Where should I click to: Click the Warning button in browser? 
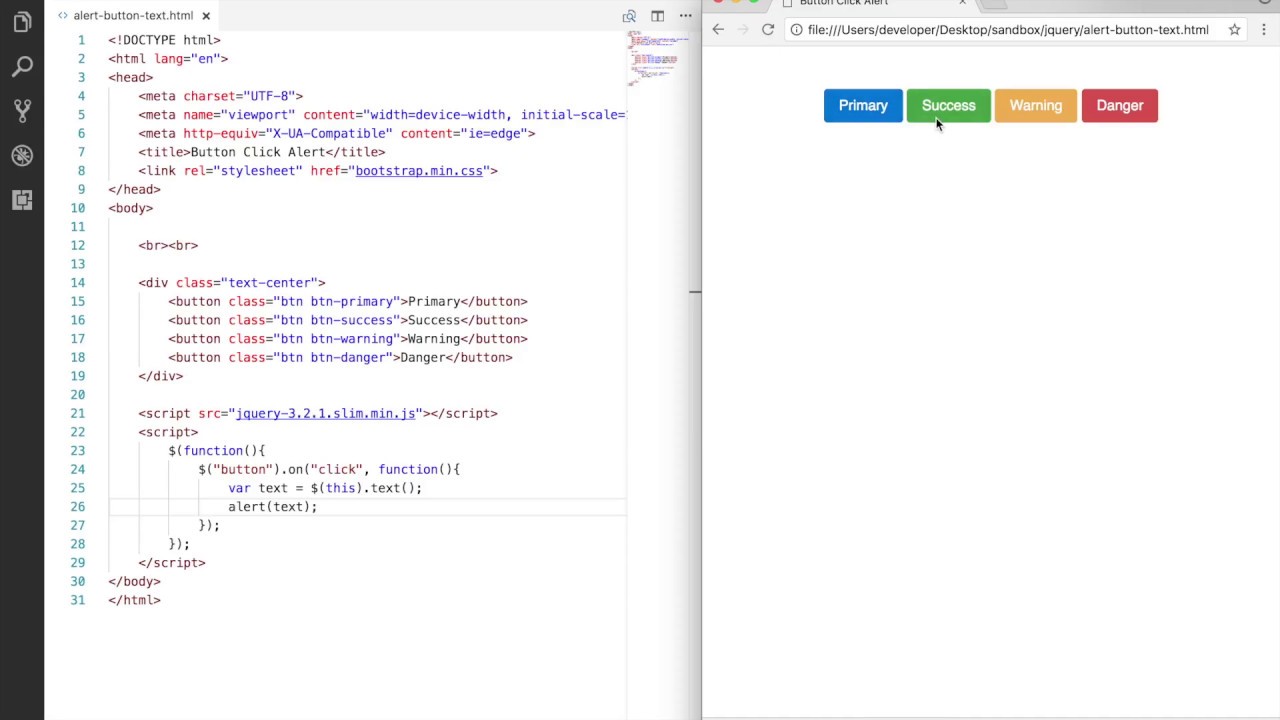click(1036, 106)
